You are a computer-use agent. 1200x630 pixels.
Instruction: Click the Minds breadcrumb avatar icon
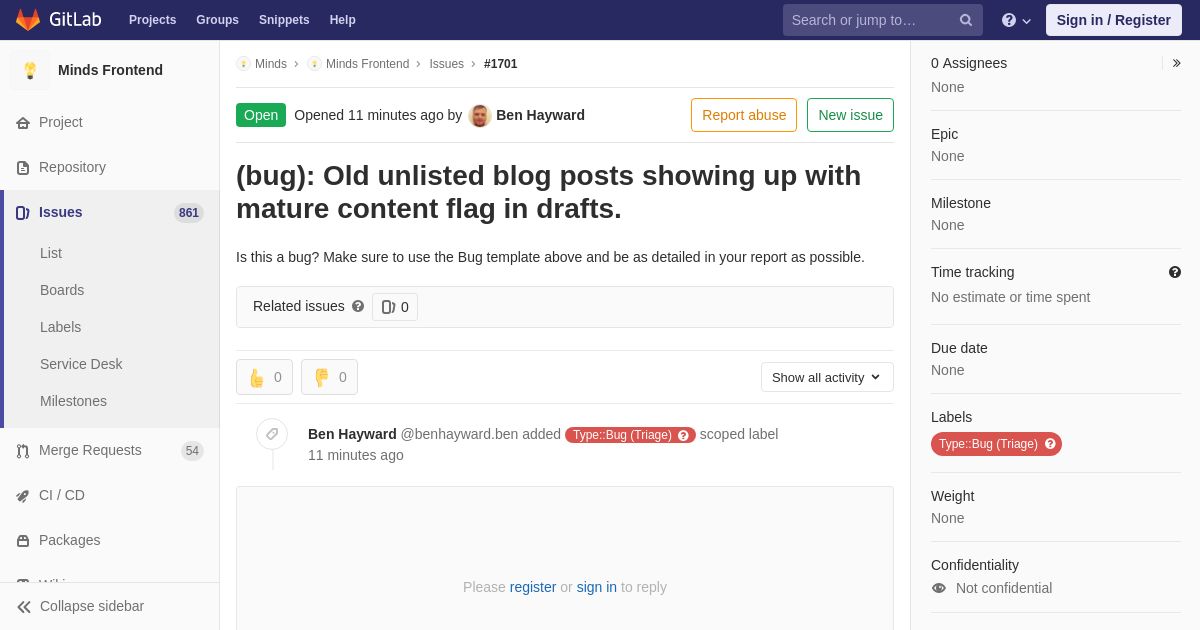click(x=243, y=64)
